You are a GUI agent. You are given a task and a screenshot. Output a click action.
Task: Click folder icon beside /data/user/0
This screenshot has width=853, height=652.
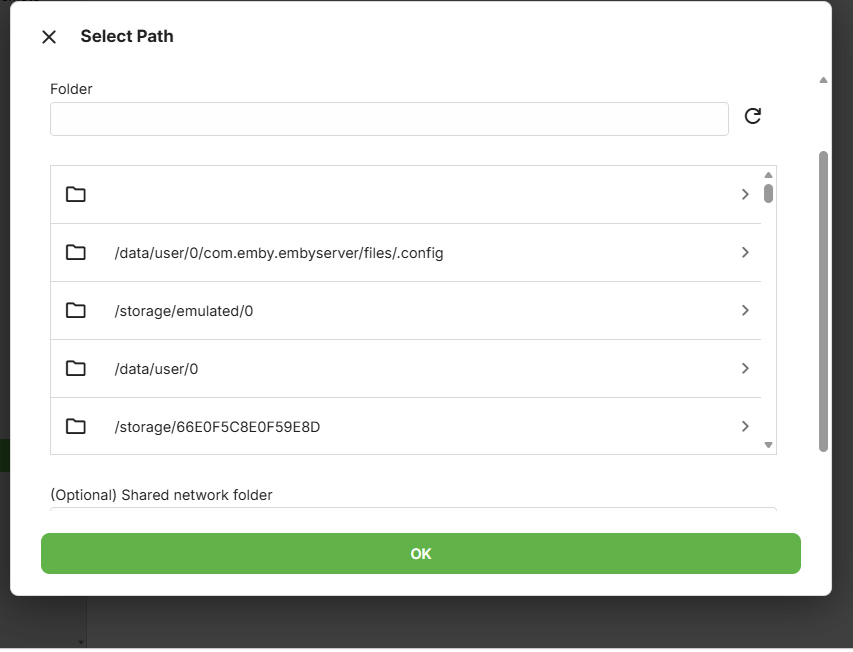[76, 368]
